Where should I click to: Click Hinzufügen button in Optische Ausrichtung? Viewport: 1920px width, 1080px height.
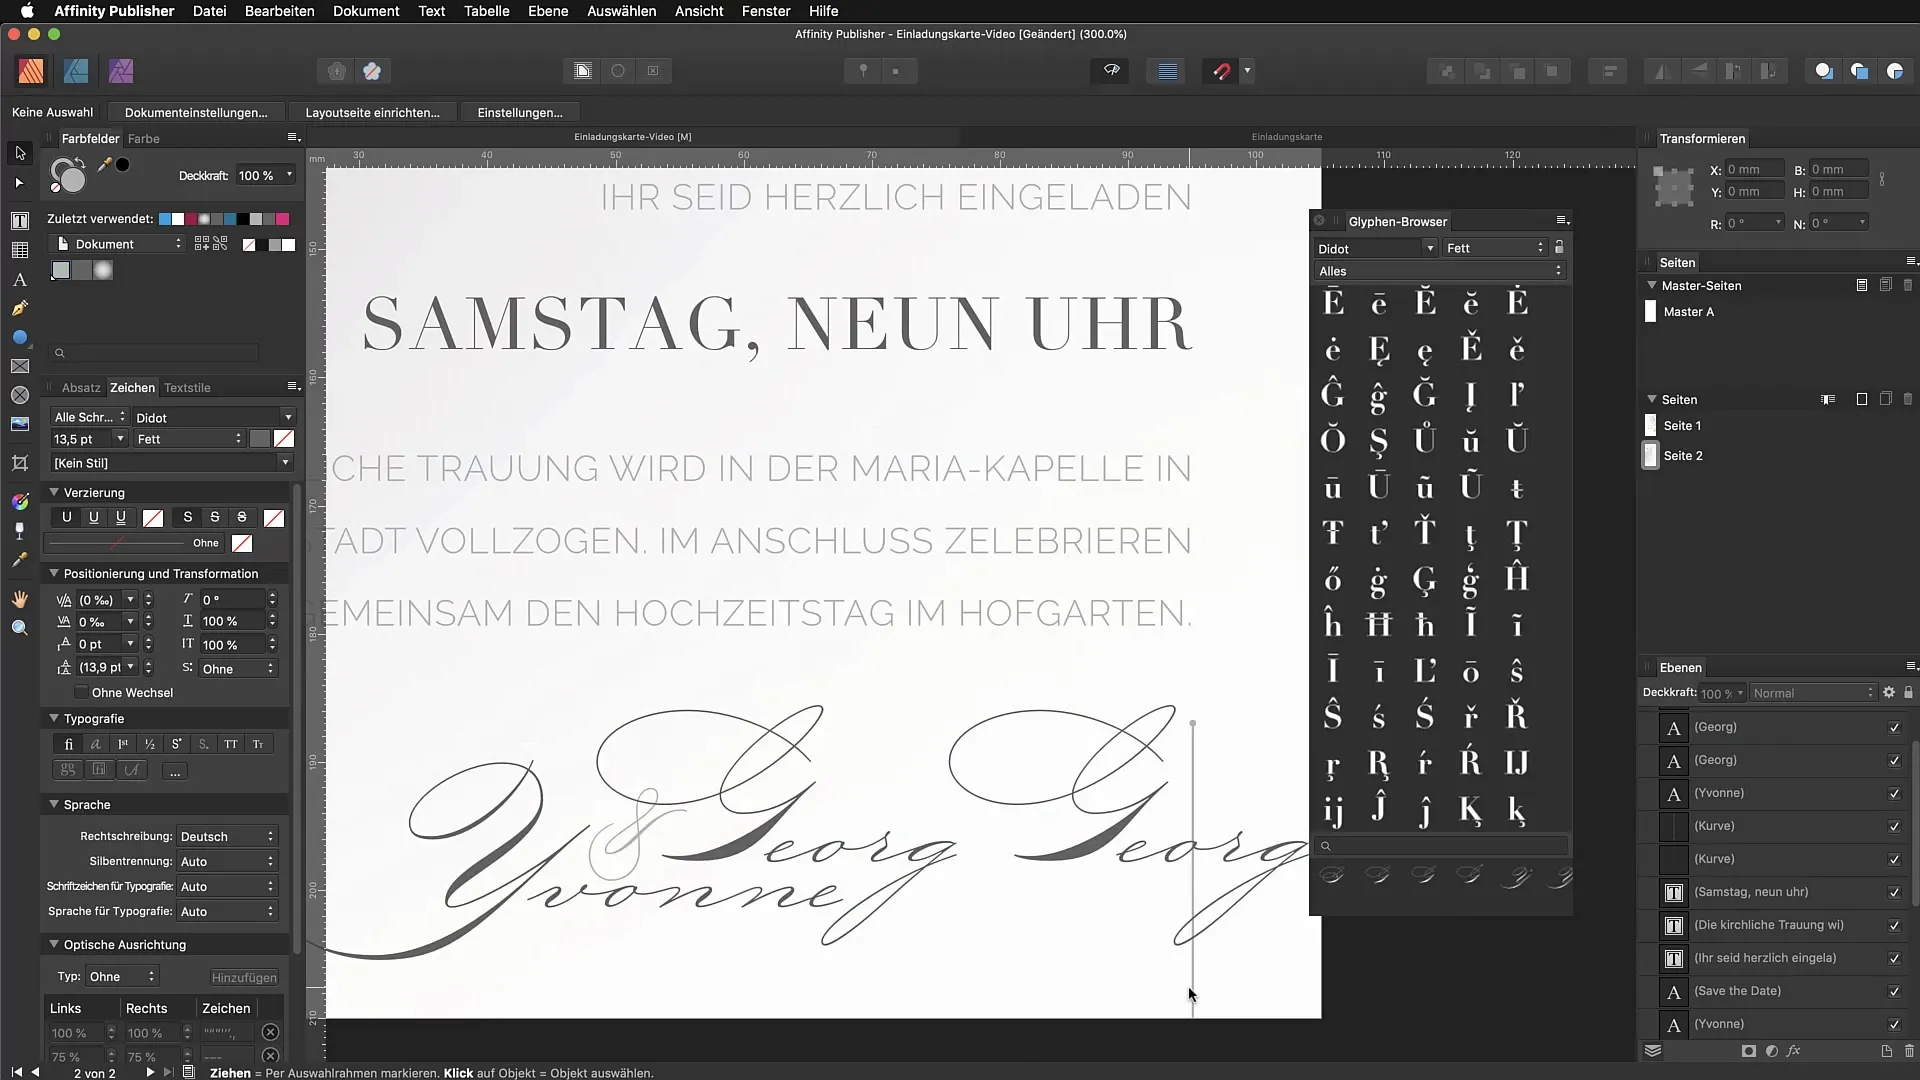[244, 977]
